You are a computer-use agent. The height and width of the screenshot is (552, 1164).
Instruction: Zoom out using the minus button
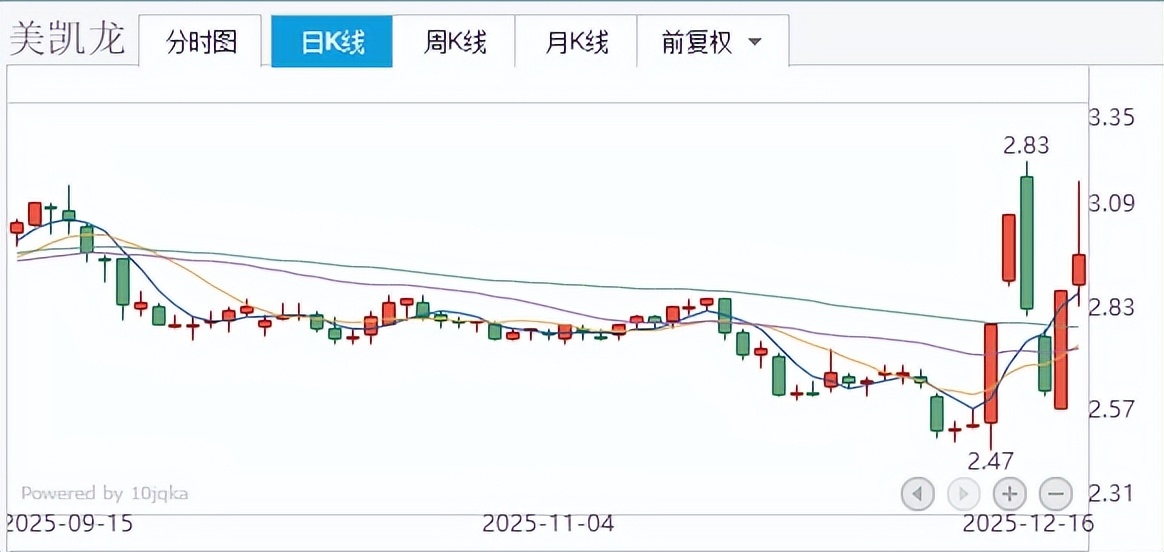1056,493
